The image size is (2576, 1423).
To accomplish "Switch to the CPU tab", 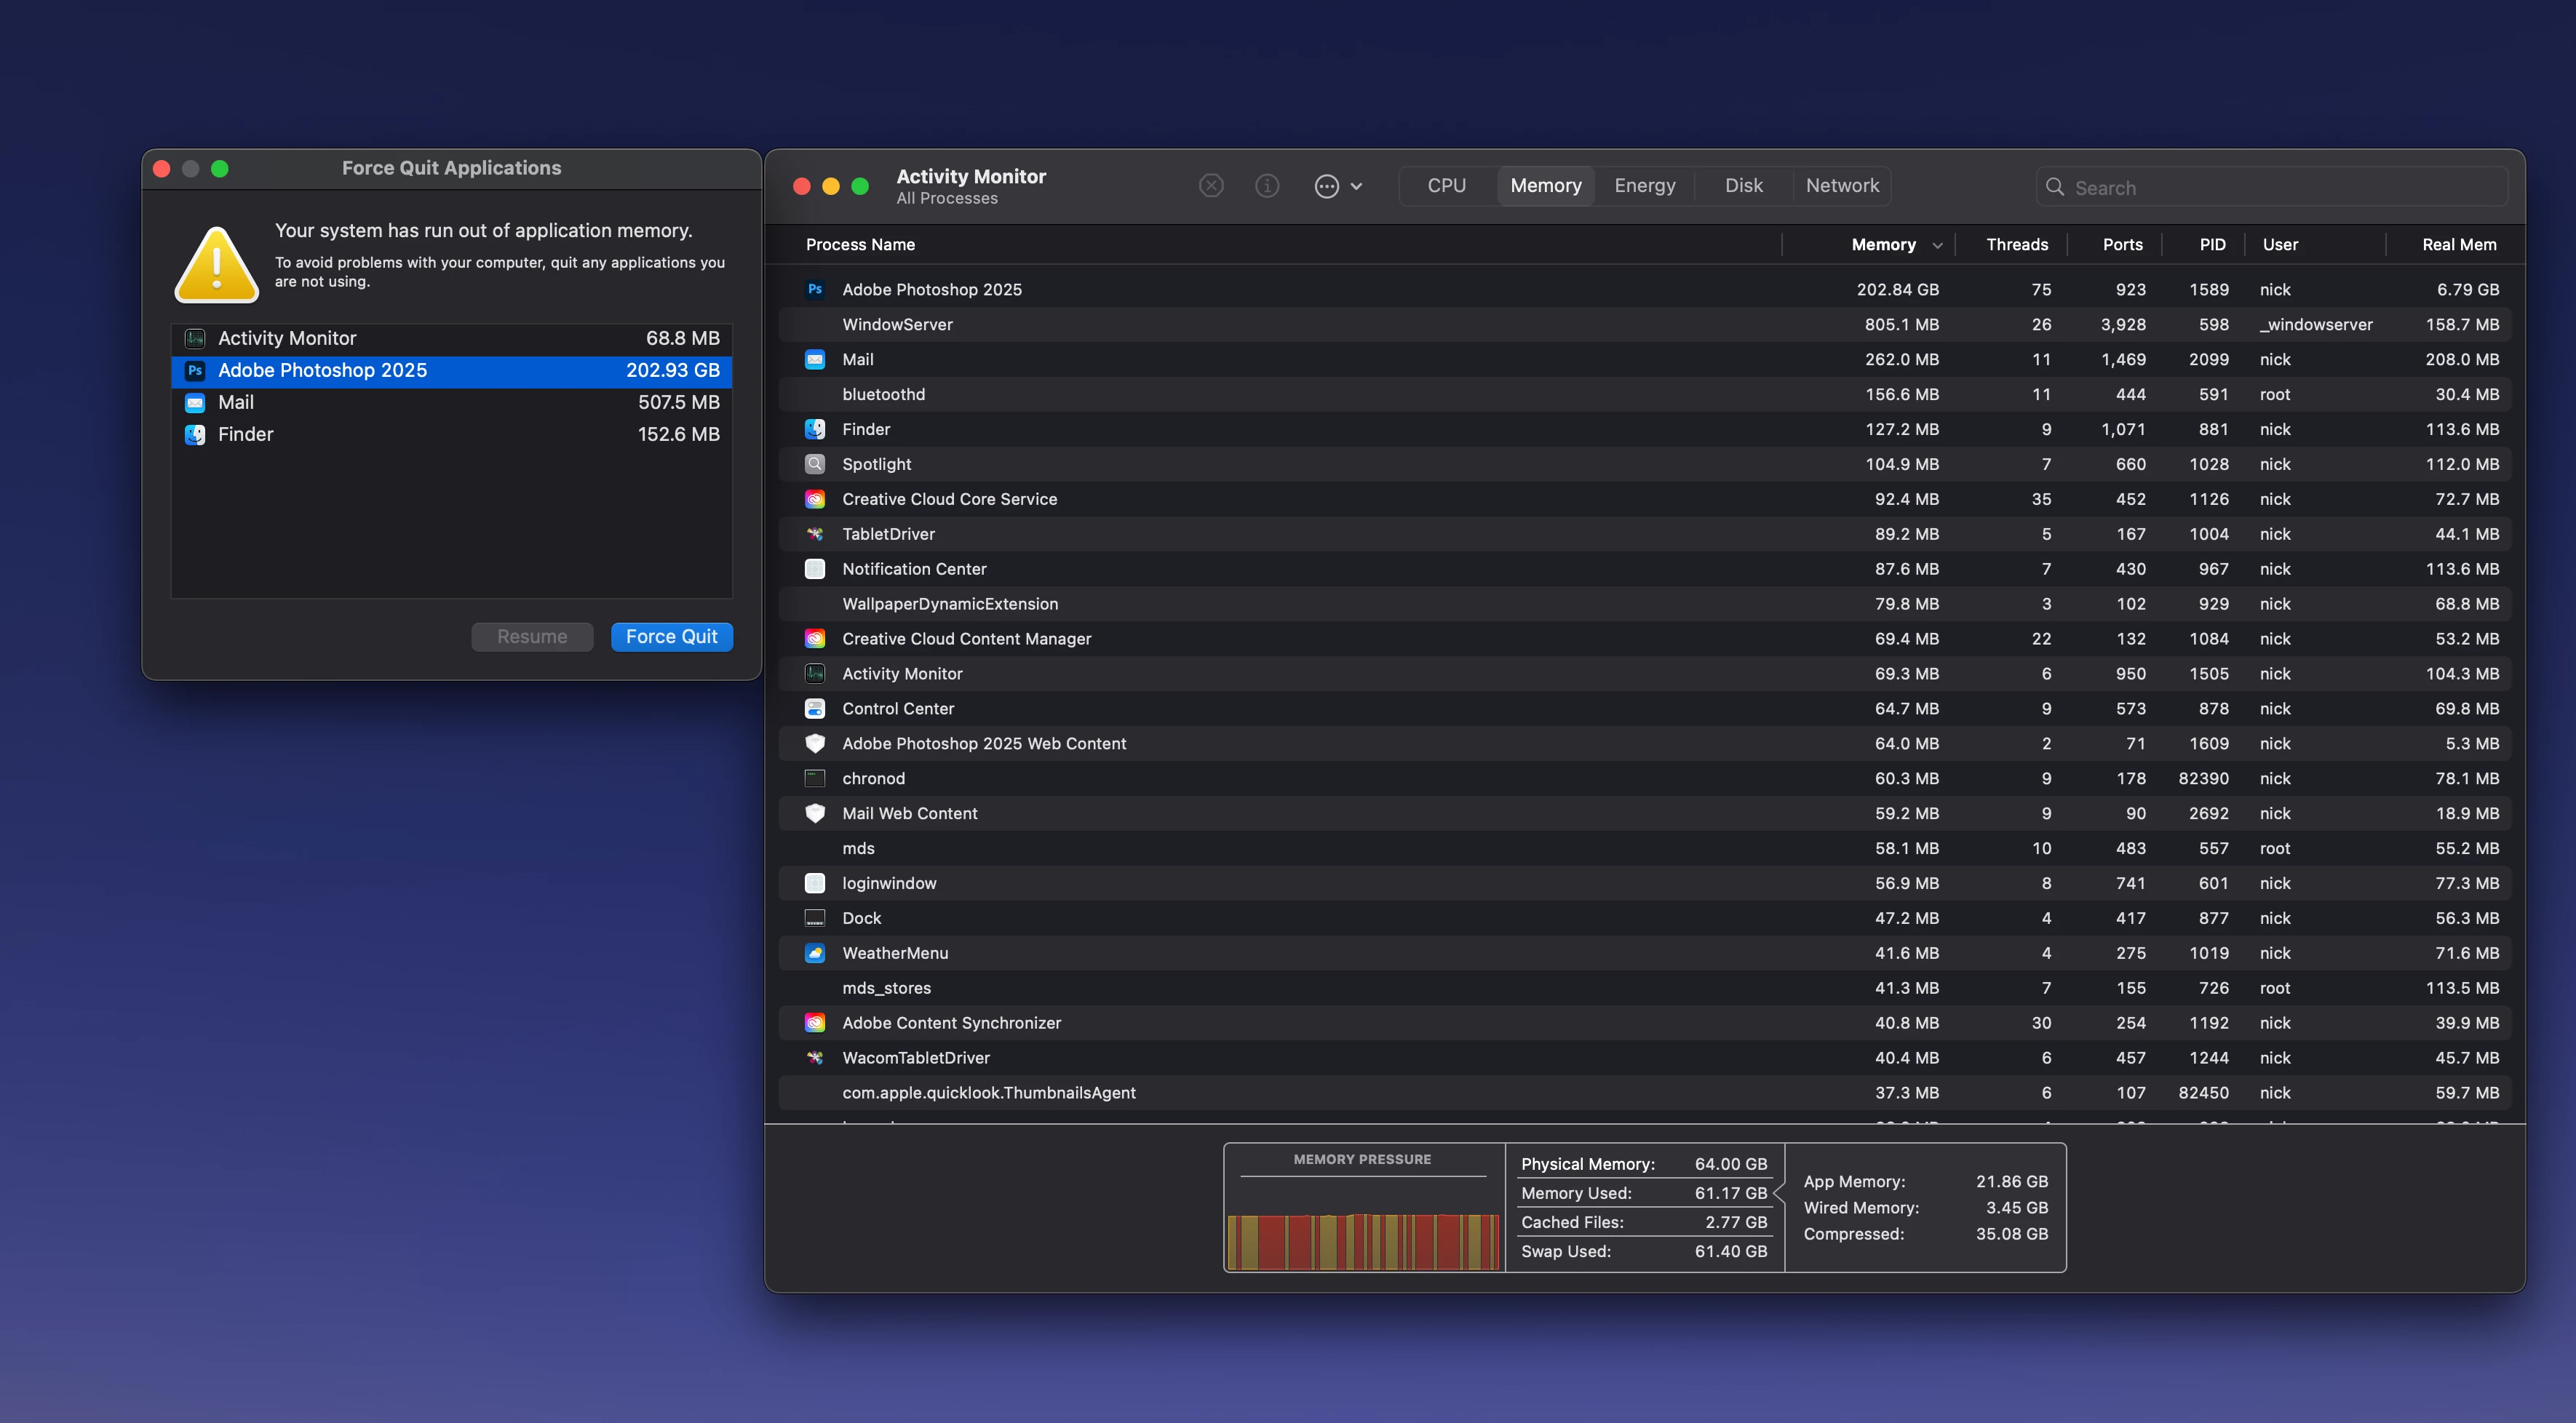I will [1446, 186].
